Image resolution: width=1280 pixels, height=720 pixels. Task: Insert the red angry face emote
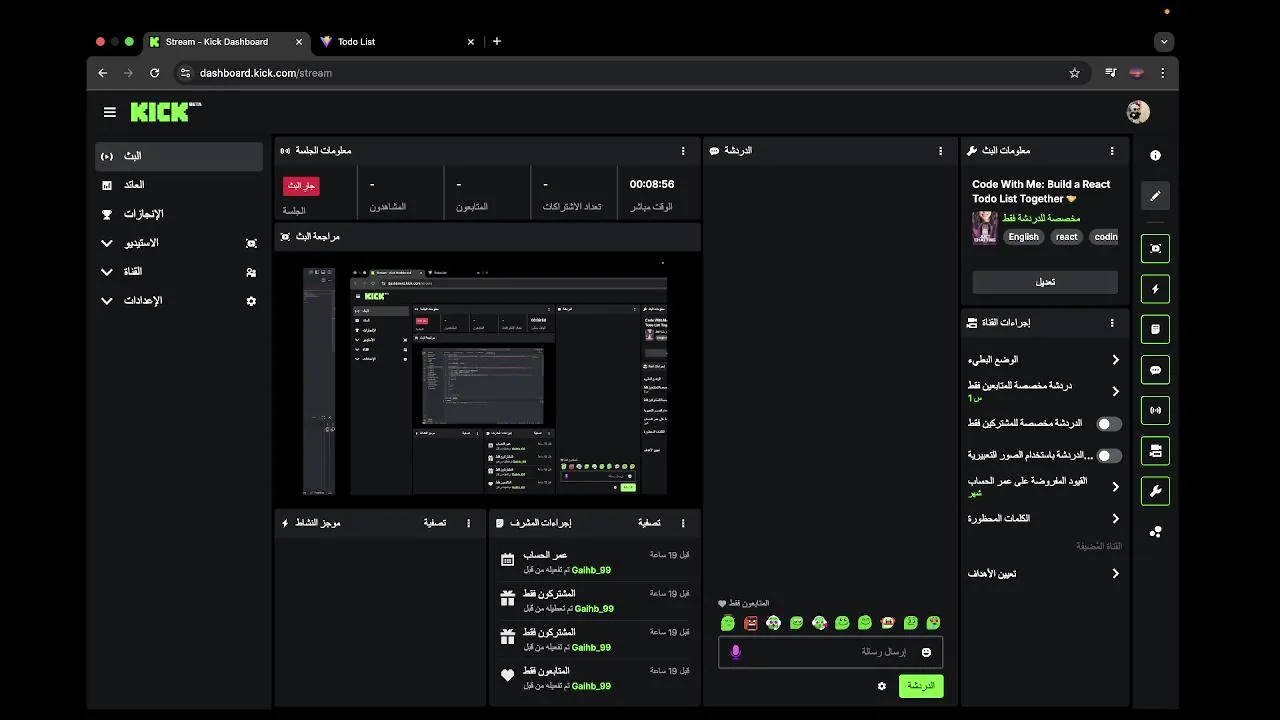(751, 623)
